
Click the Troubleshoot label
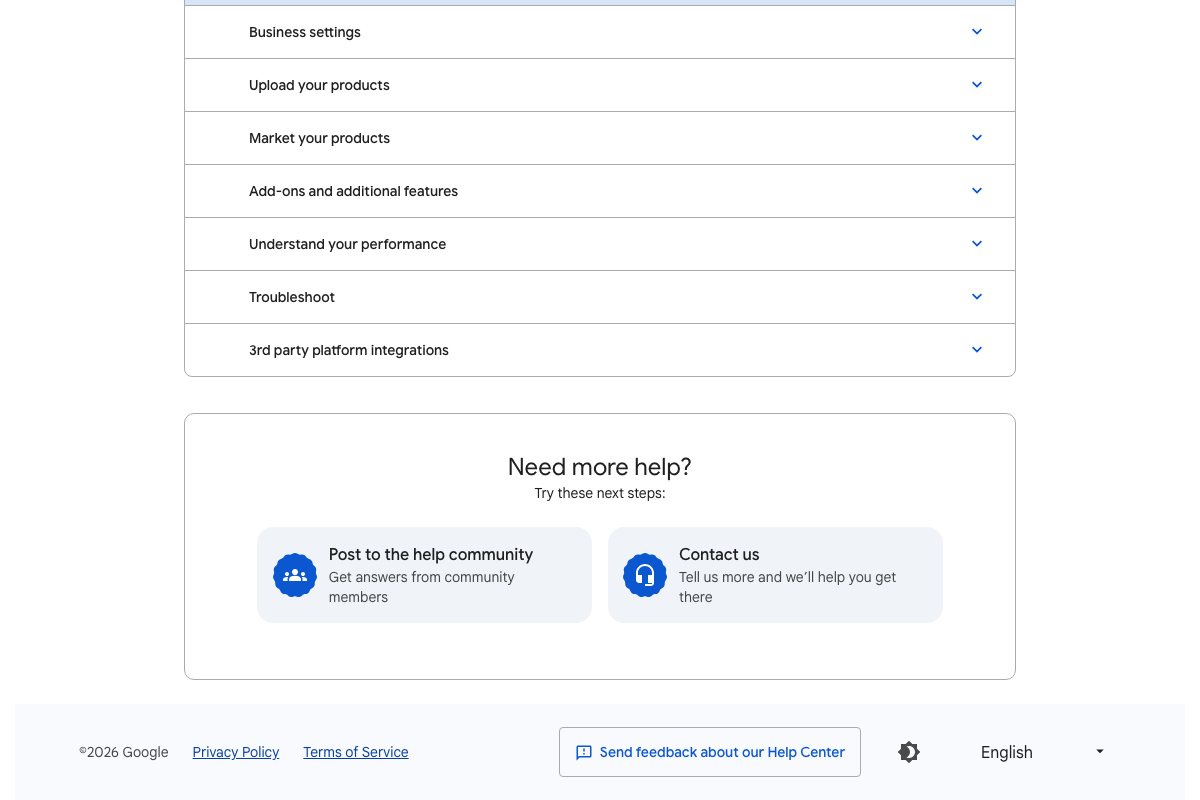[292, 297]
